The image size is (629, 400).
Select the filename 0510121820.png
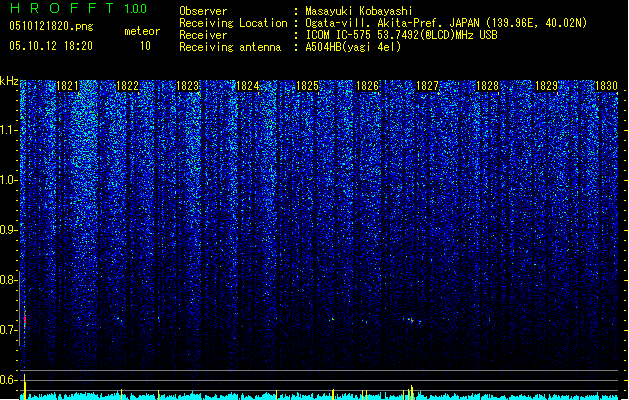pyautogui.click(x=51, y=26)
